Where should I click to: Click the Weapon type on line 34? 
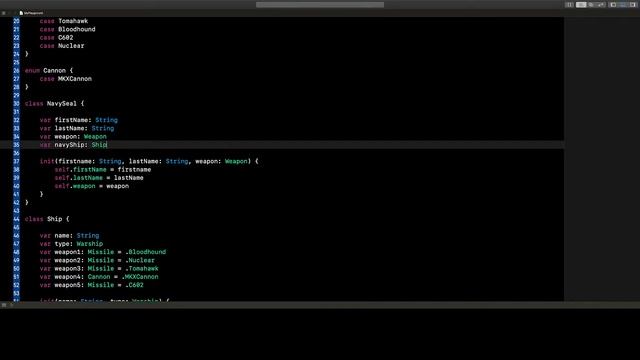[x=95, y=136]
